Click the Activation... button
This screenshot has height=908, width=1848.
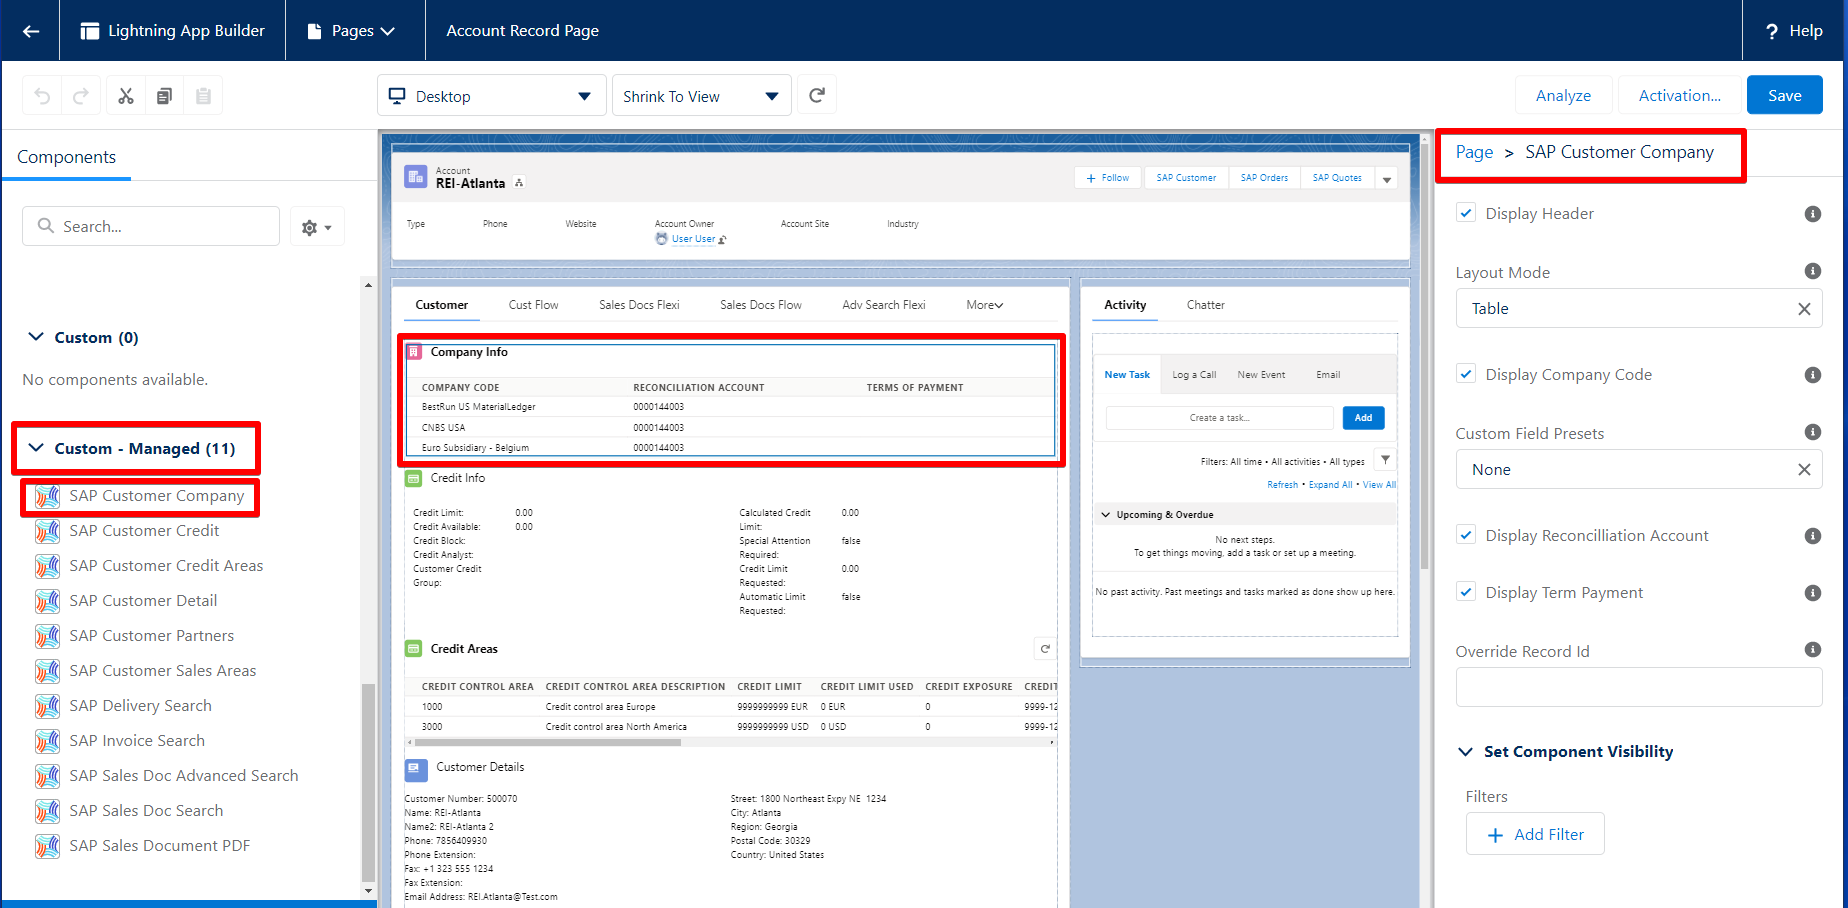1679,96
